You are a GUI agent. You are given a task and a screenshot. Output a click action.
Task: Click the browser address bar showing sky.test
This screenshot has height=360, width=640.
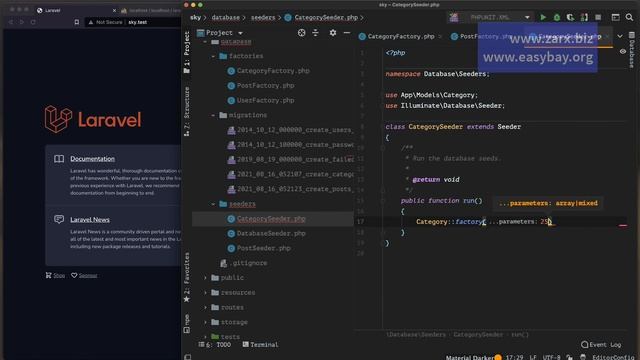click(133, 22)
